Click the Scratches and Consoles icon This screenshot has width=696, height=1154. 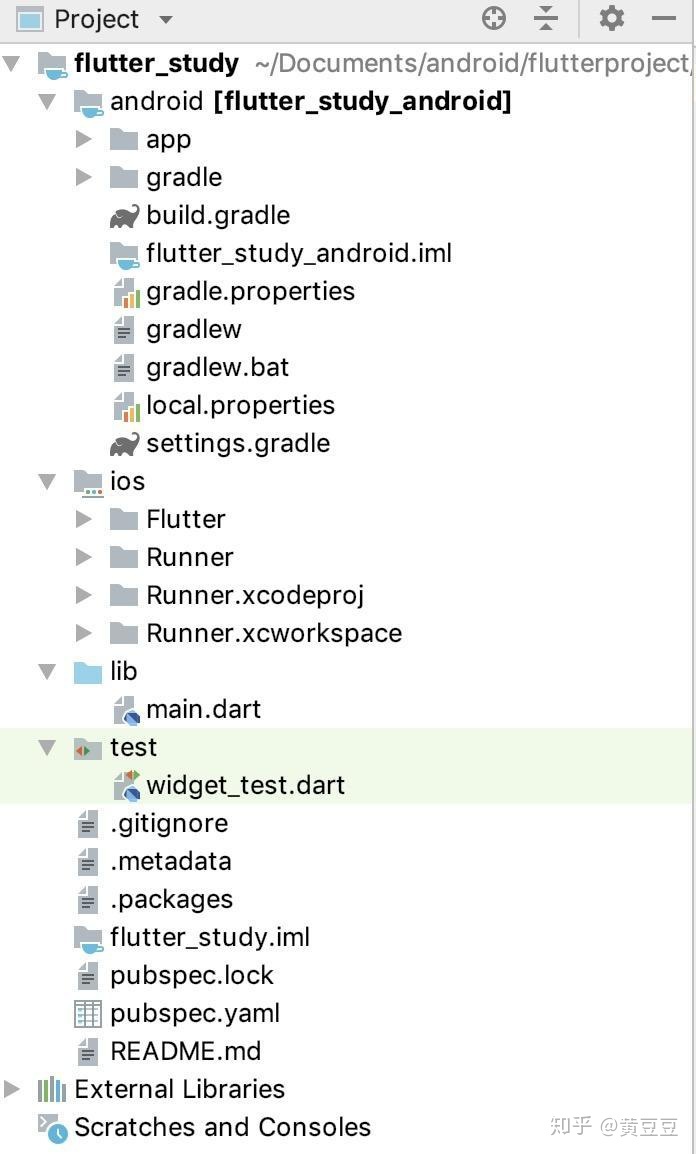pyautogui.click(x=52, y=1128)
